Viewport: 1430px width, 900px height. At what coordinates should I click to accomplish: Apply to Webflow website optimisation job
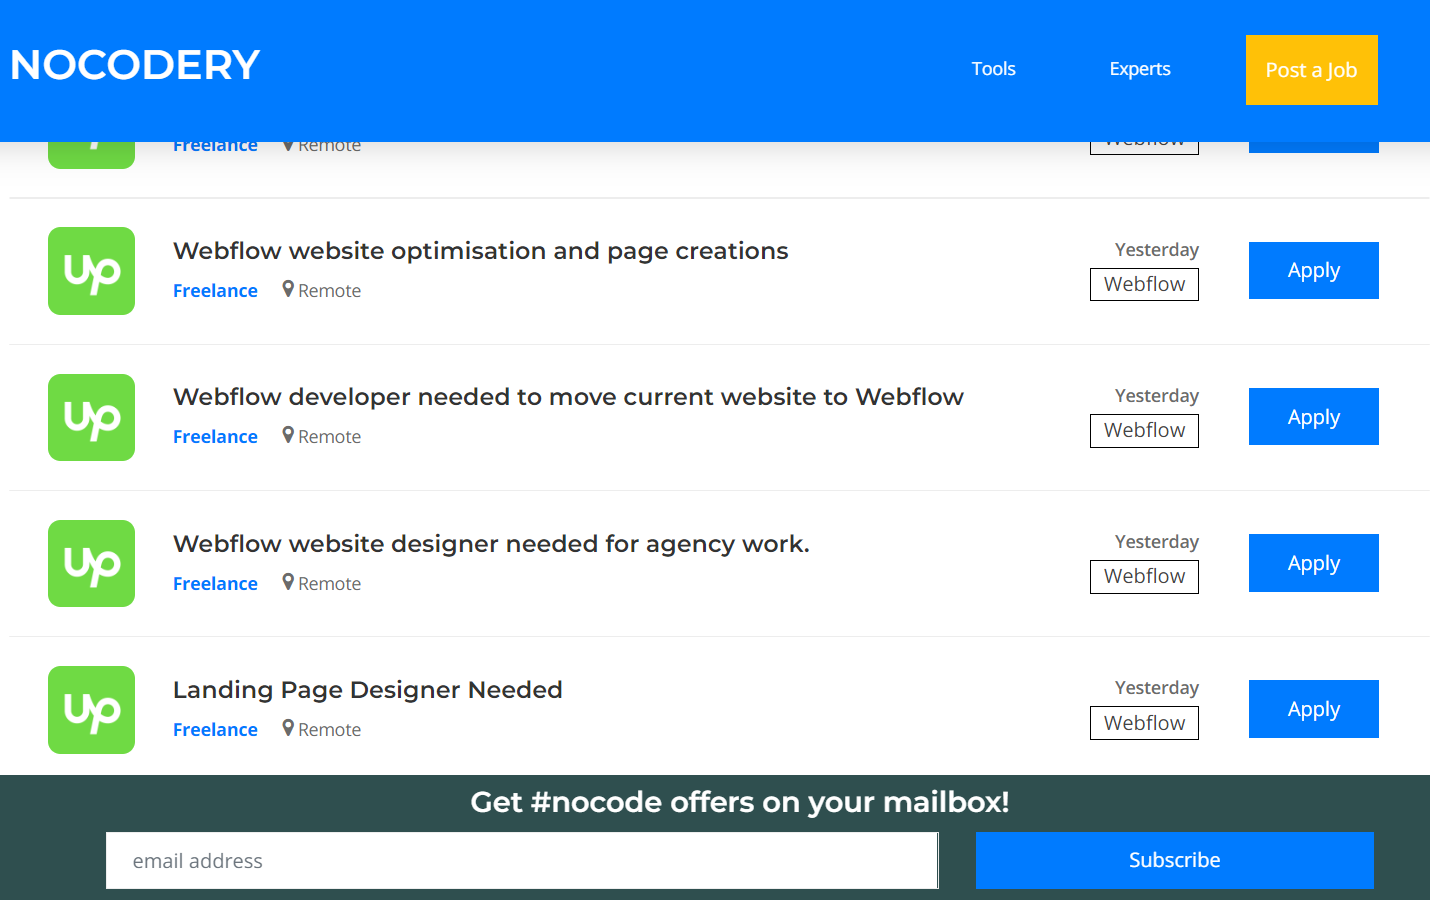(x=1313, y=271)
